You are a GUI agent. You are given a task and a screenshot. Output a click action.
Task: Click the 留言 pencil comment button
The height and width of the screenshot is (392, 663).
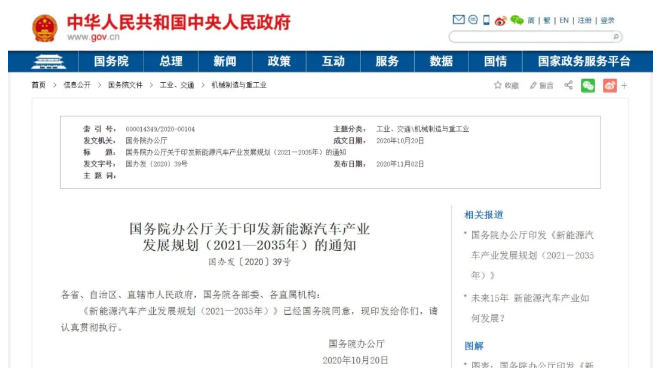click(x=542, y=85)
